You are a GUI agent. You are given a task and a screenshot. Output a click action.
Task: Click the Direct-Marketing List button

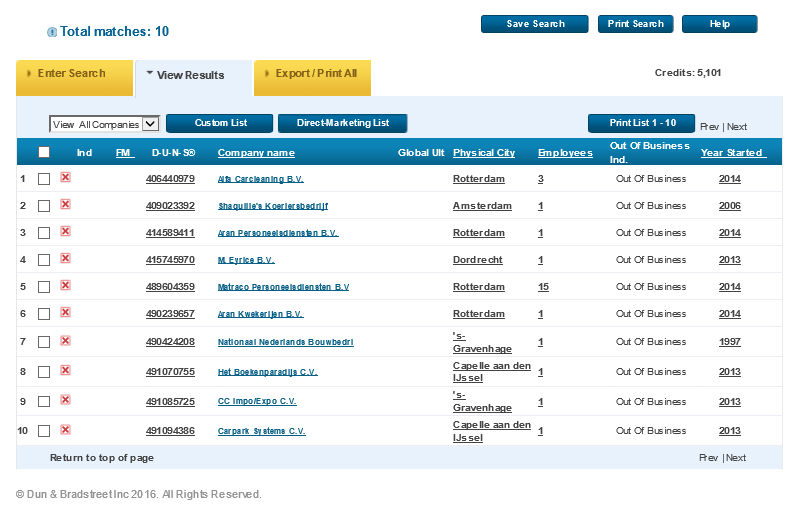tap(343, 123)
